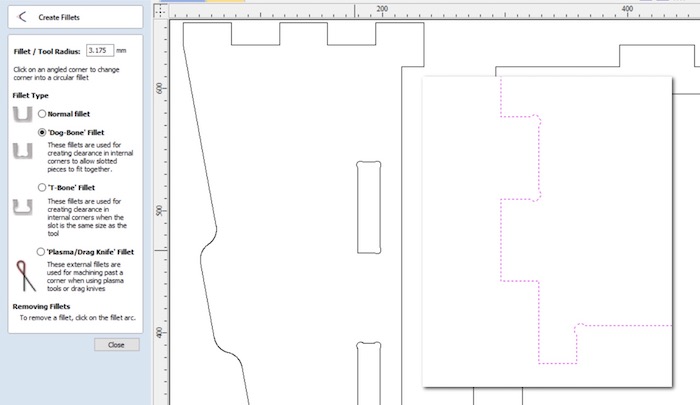700x405 pixels.
Task: Click the 400 mark on horizontal ruler
Action: coord(627,9)
